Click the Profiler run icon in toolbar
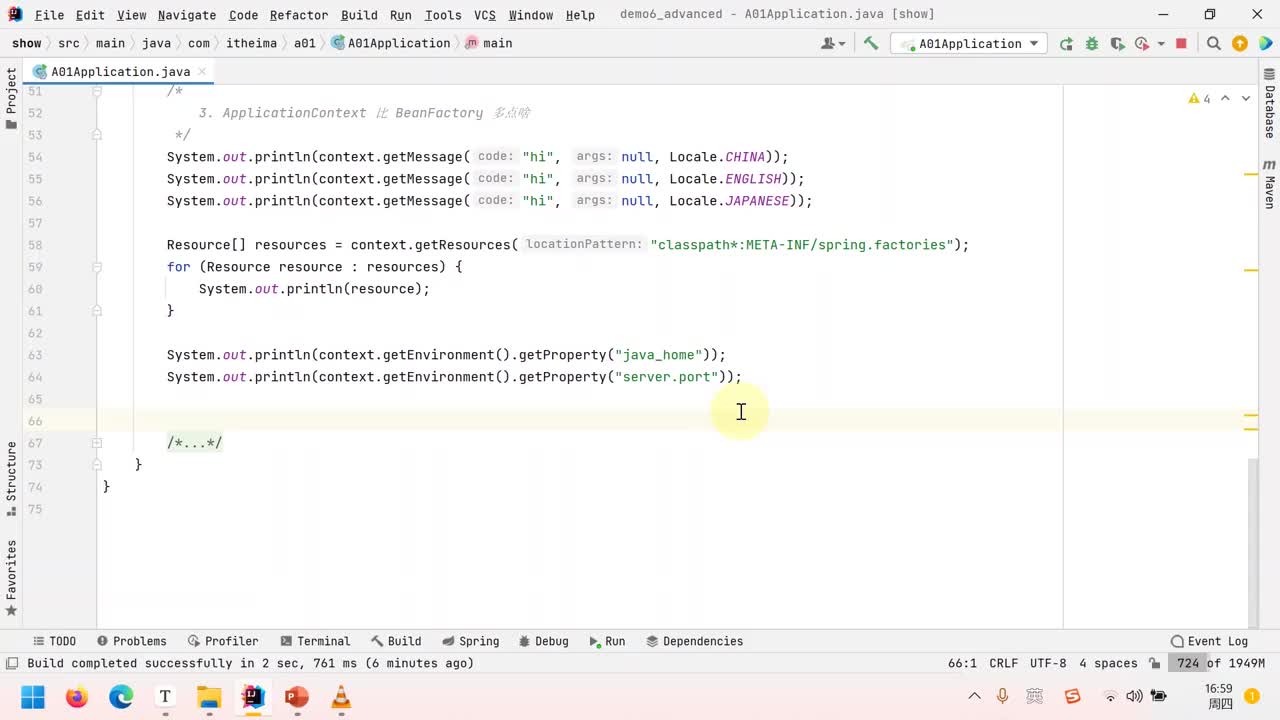1280x720 pixels. coord(1143,43)
